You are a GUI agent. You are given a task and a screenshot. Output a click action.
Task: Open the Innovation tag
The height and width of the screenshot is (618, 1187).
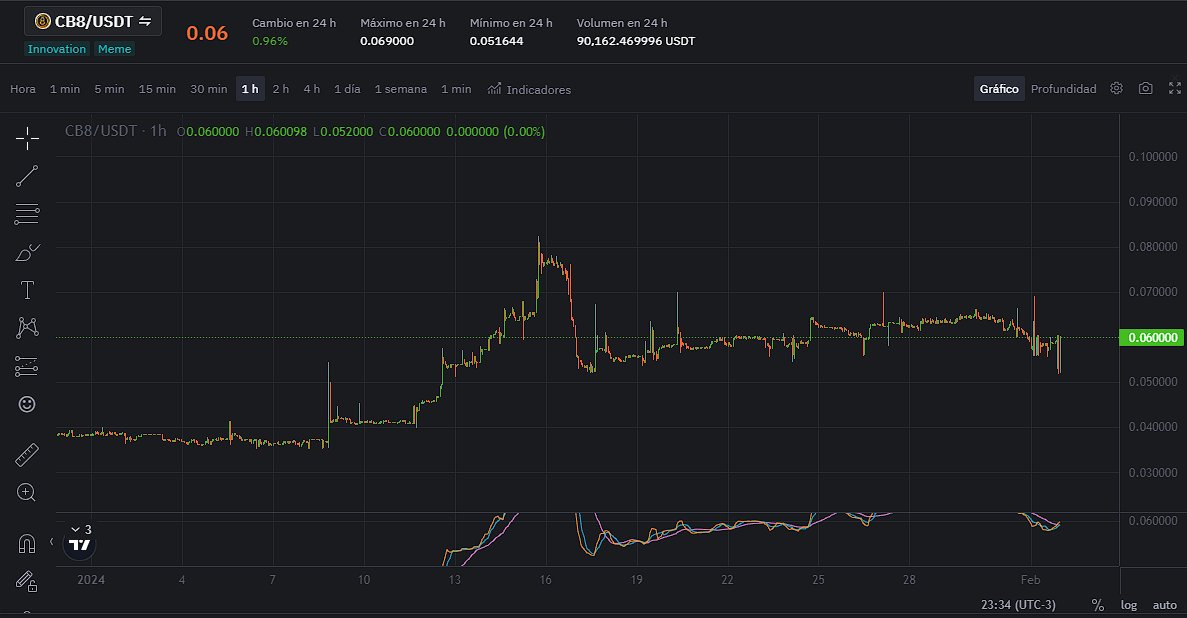[57, 48]
